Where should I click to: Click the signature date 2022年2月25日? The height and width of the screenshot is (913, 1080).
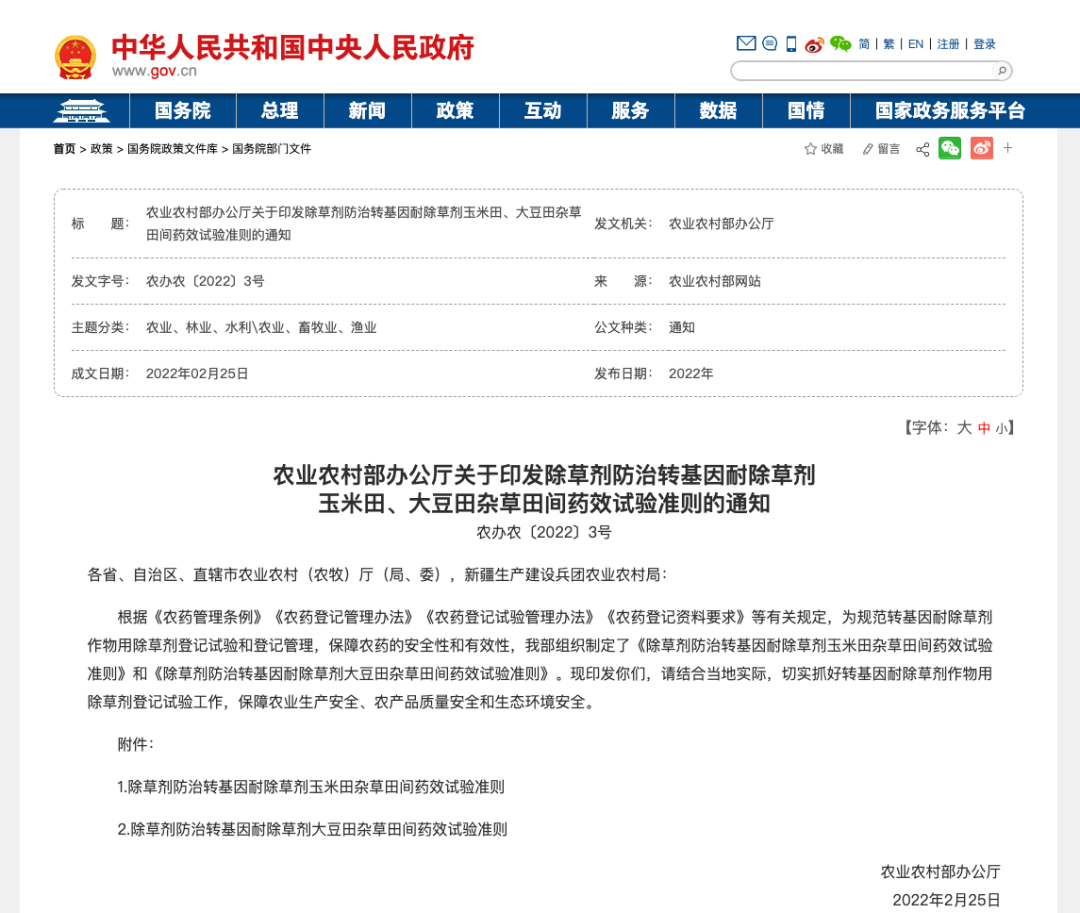coord(946,900)
